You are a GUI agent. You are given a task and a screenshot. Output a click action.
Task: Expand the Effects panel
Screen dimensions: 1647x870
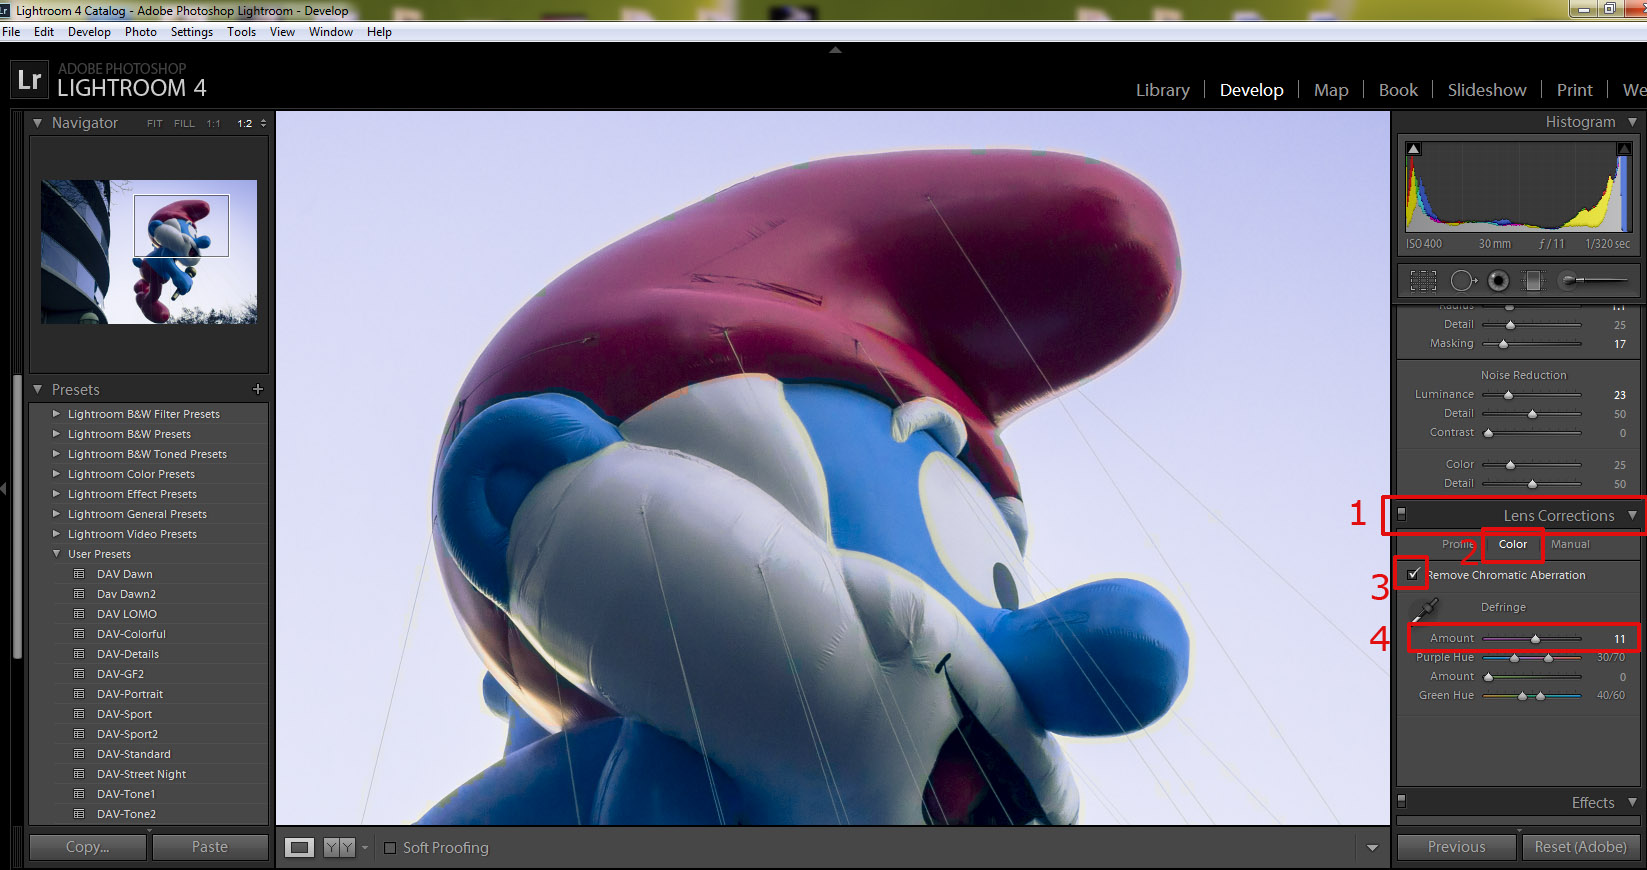pyautogui.click(x=1633, y=803)
